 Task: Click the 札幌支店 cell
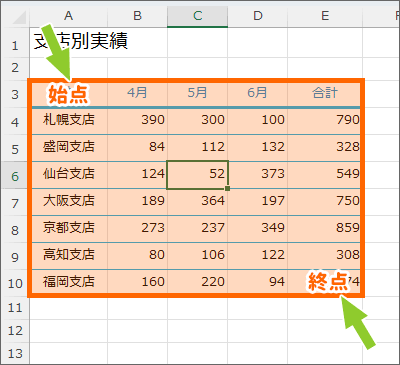point(68,121)
